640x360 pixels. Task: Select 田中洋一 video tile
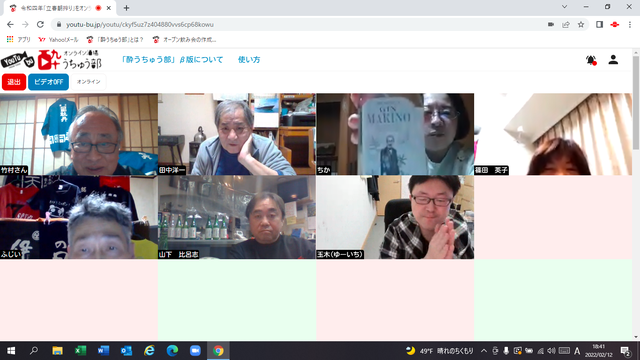point(237,134)
